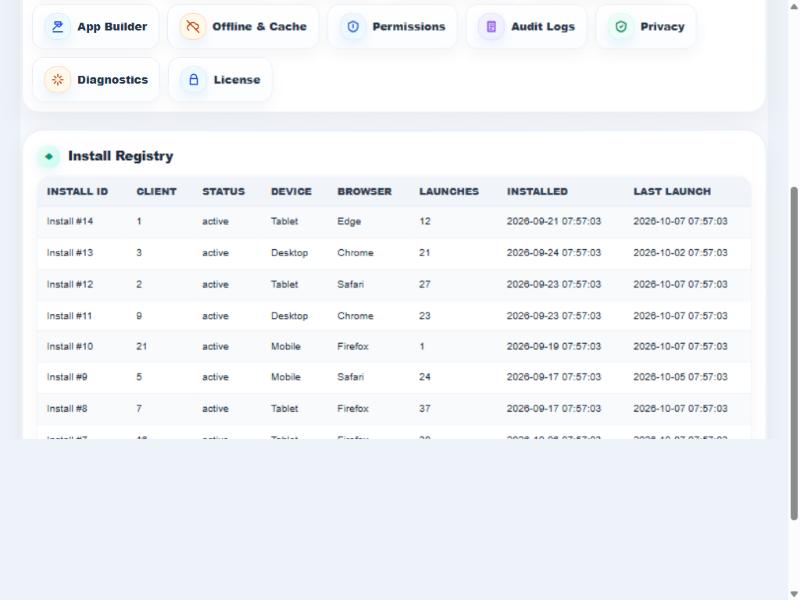Sort by BROWSER column header
This screenshot has width=800, height=600.
click(x=364, y=191)
